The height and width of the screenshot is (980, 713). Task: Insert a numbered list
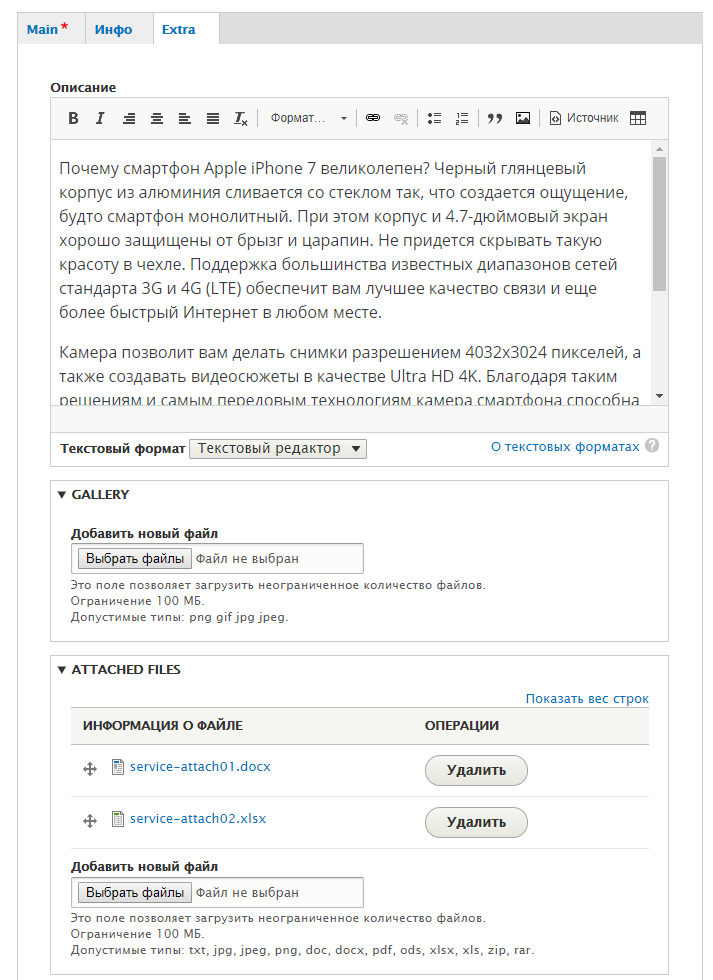(461, 118)
